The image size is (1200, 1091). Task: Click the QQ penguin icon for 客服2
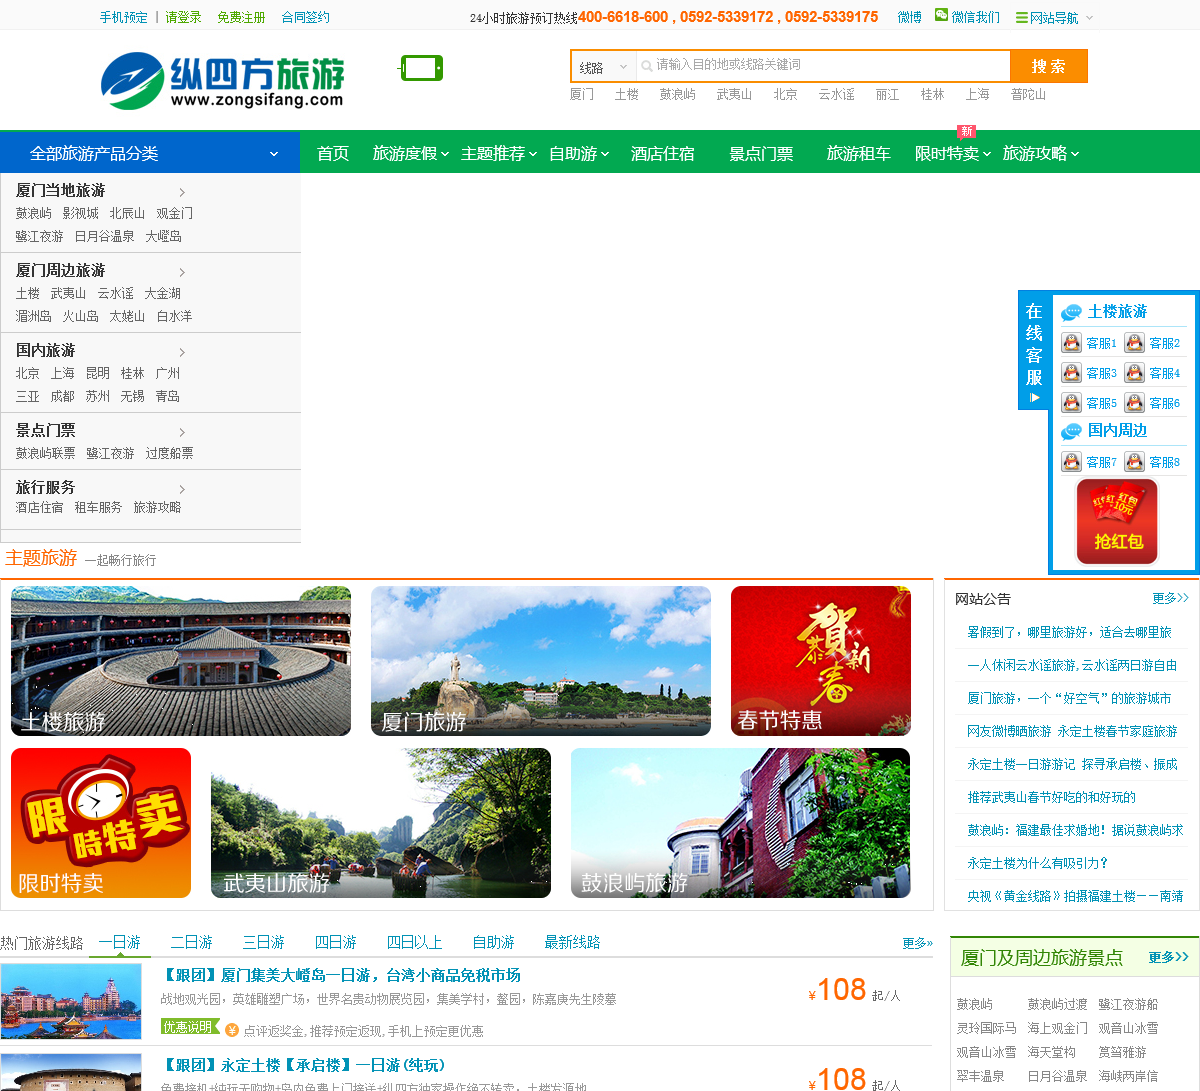[1134, 343]
